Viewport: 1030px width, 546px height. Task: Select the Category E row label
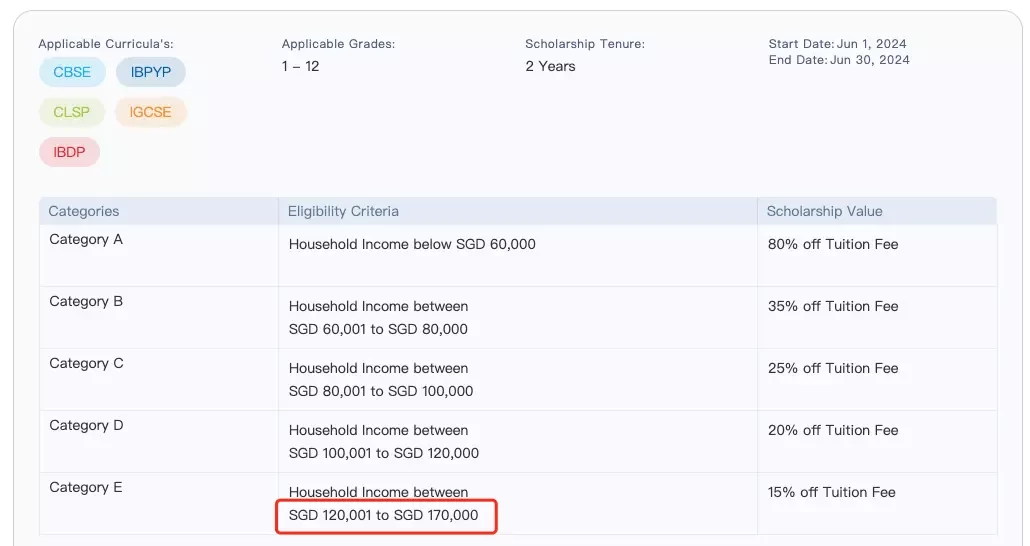click(x=85, y=488)
